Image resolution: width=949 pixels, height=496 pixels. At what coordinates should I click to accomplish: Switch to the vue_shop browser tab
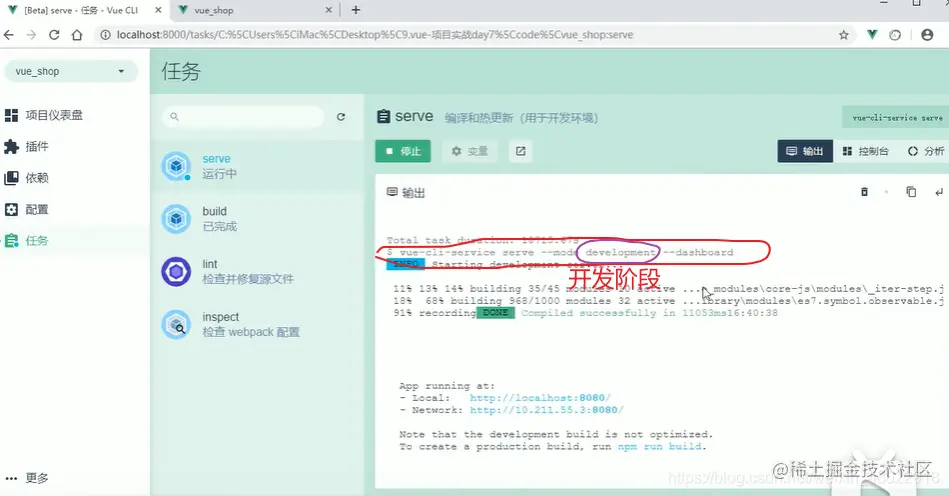coord(254,10)
